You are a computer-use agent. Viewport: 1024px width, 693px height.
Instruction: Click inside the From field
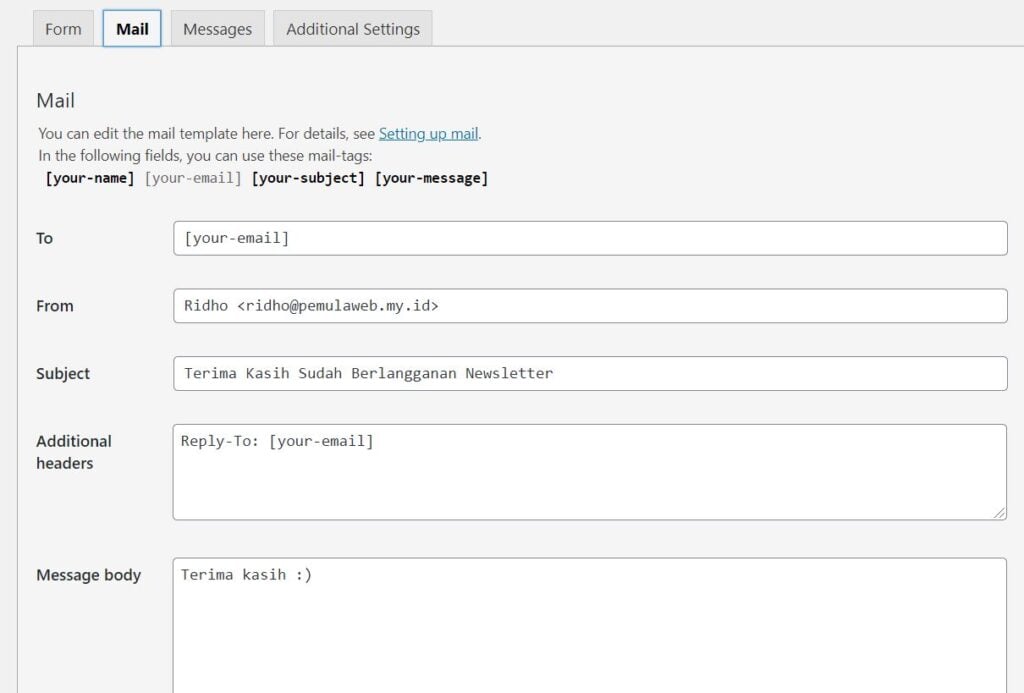point(590,306)
